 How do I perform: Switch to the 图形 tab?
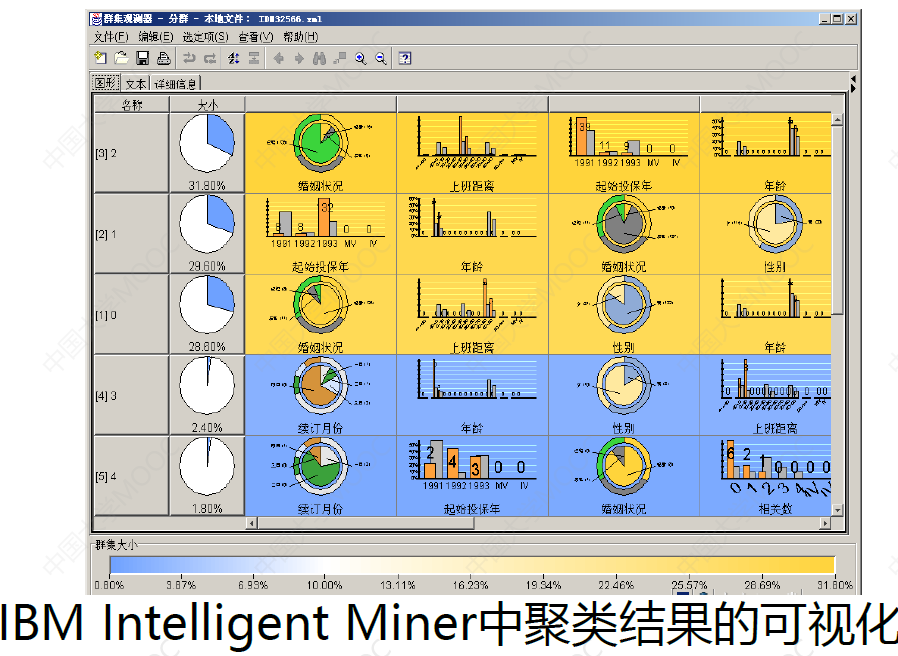click(105, 83)
